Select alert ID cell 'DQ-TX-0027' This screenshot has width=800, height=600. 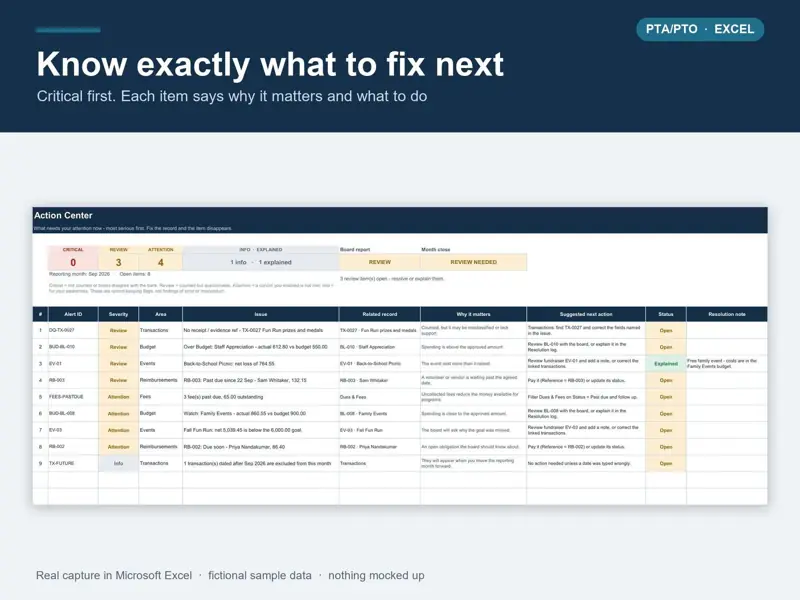tap(73, 331)
